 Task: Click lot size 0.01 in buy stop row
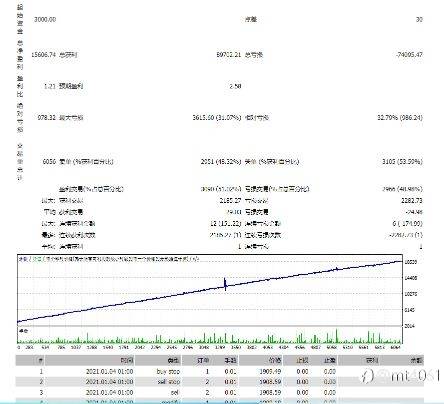point(230,371)
